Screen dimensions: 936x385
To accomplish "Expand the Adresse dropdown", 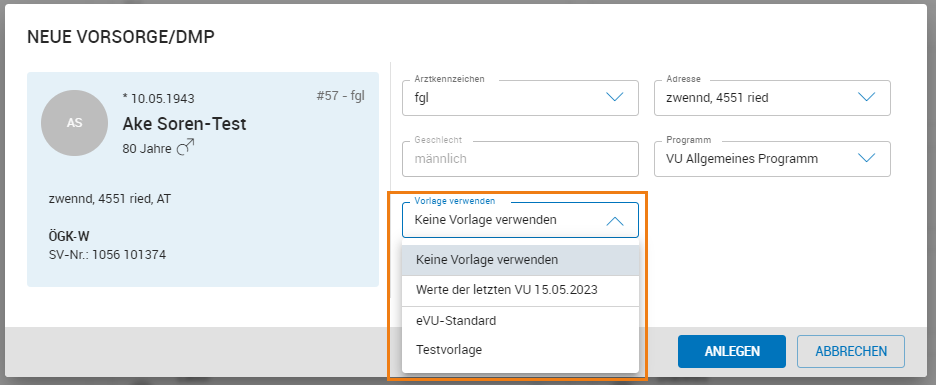I will (772, 98).
